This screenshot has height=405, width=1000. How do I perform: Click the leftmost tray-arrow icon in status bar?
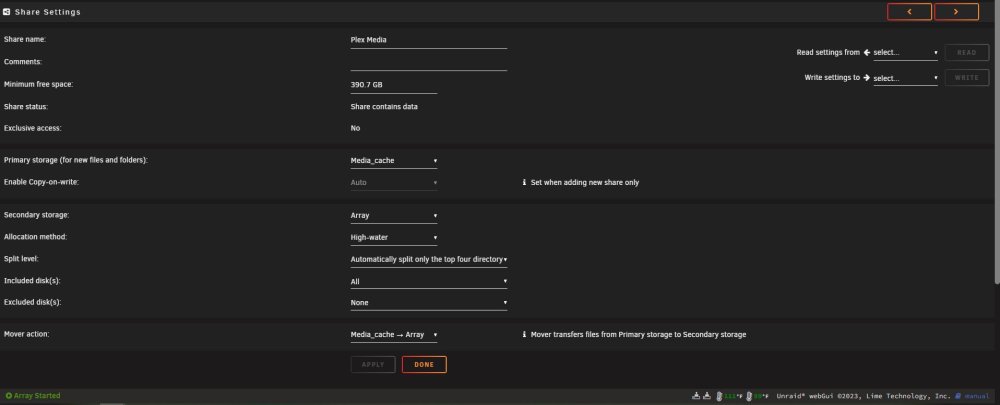coord(696,396)
